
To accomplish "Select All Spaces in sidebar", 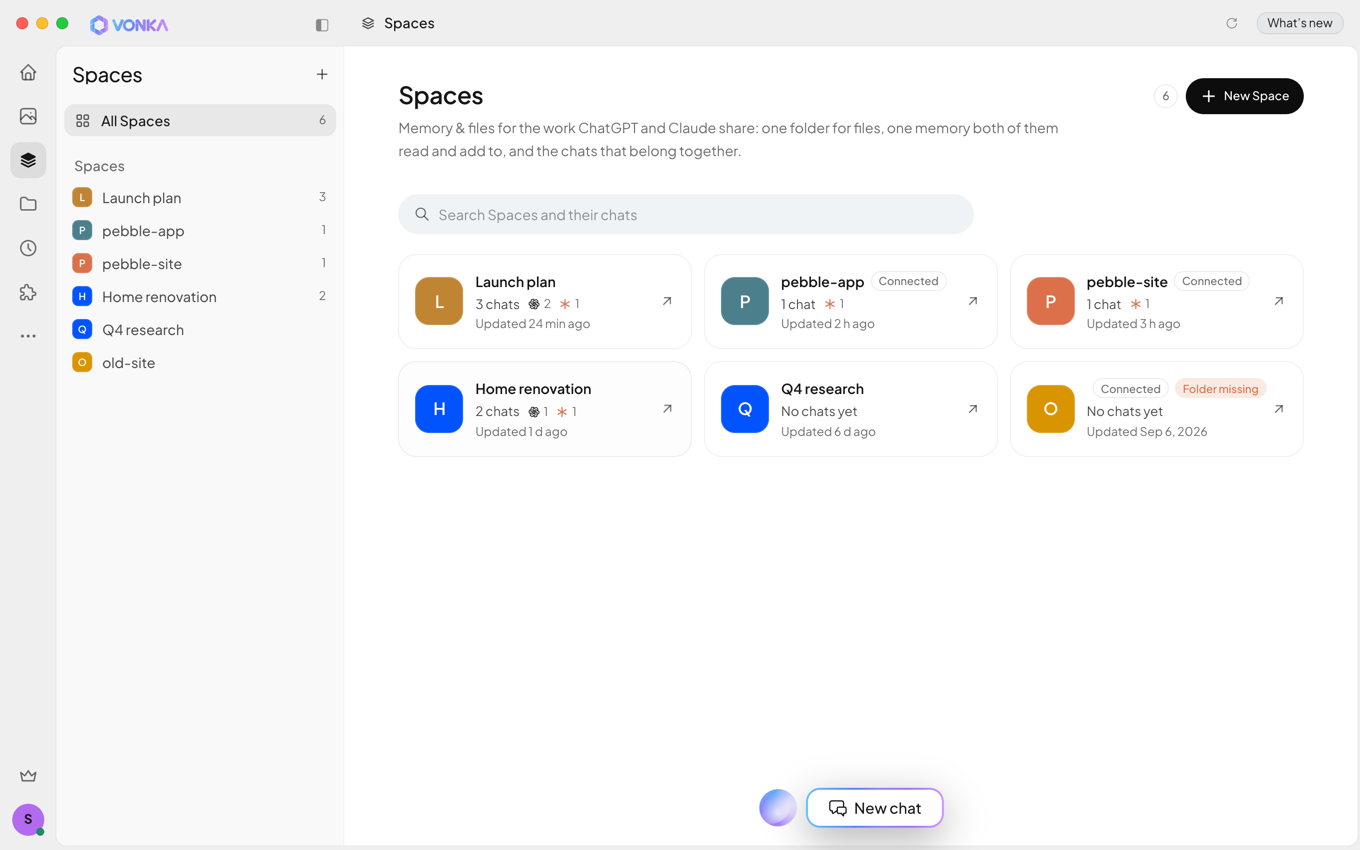I will point(200,120).
